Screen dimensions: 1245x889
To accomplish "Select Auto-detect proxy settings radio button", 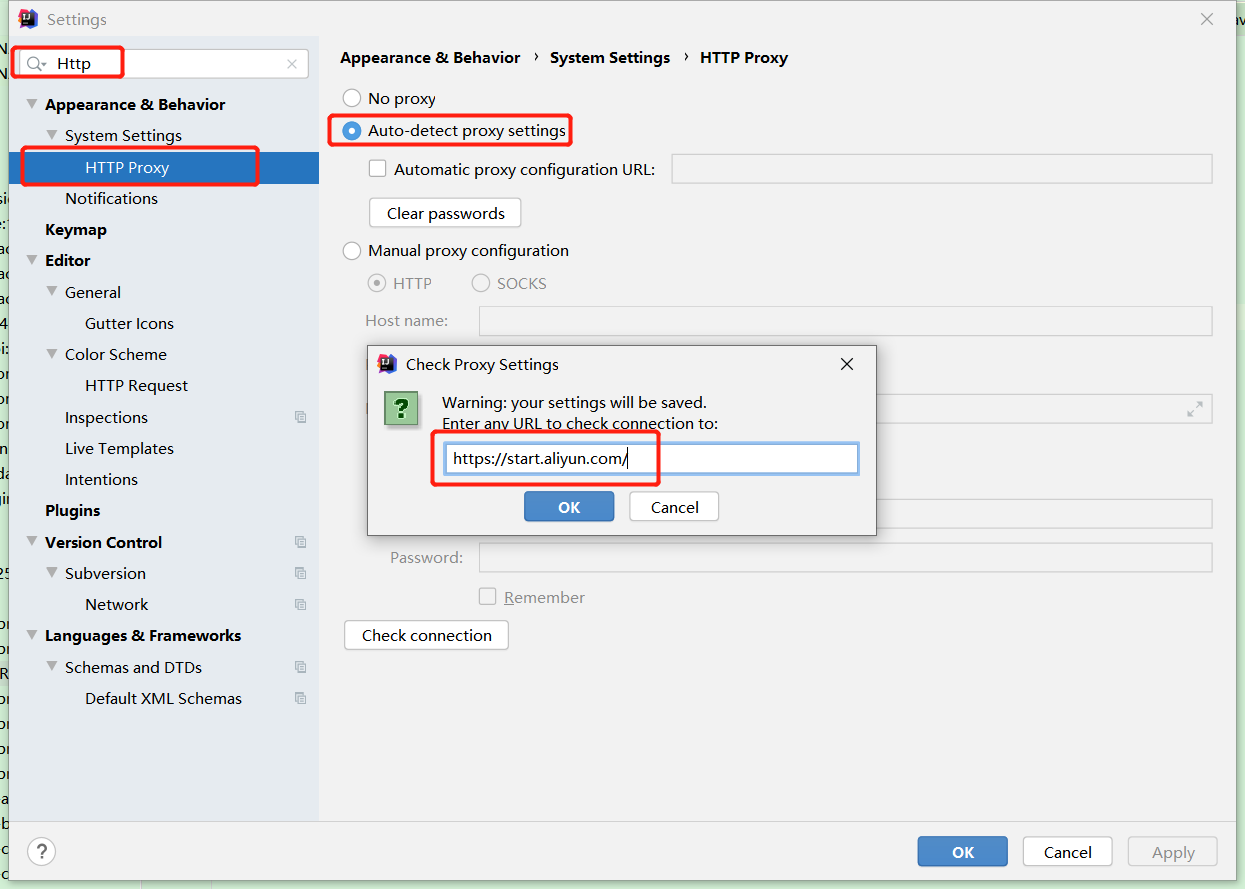I will tap(352, 130).
